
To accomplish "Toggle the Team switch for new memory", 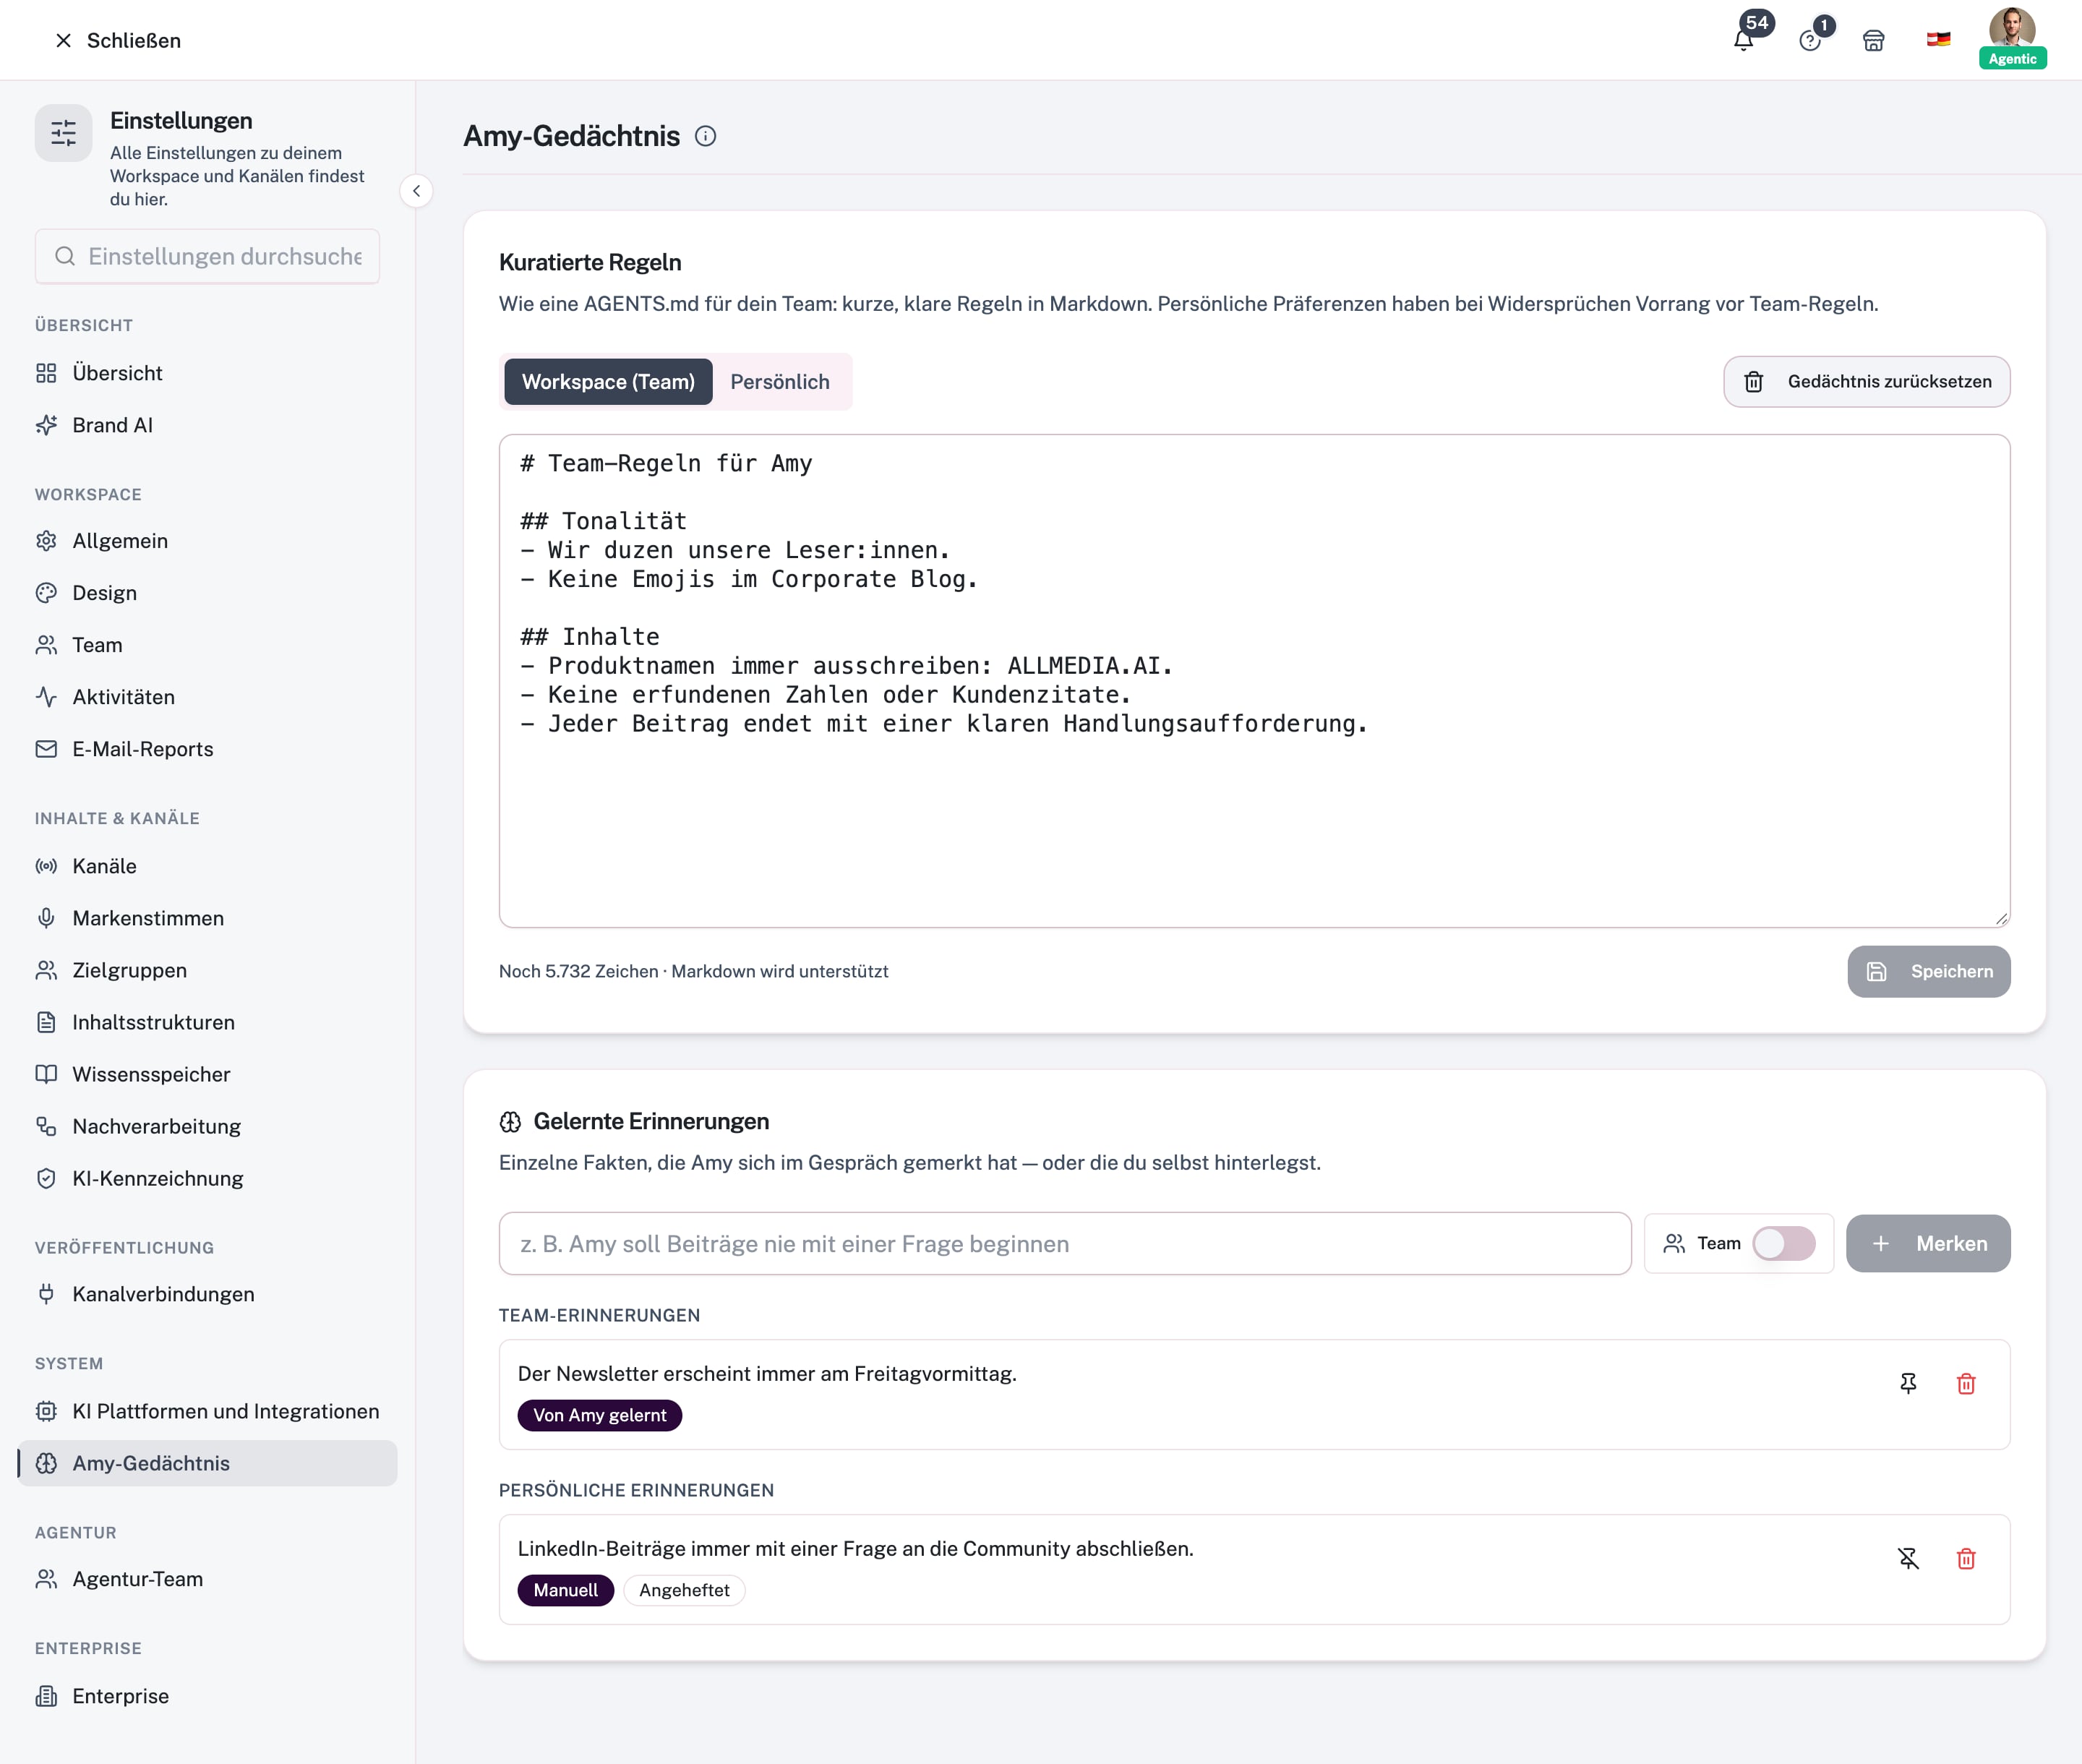I will click(1783, 1244).
